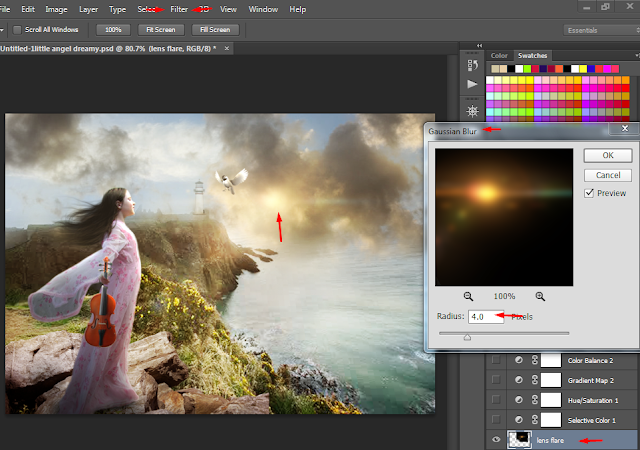Select the Selective Color 1 layer mask thumbnail
This screenshot has height=450, width=640.
tap(551, 419)
